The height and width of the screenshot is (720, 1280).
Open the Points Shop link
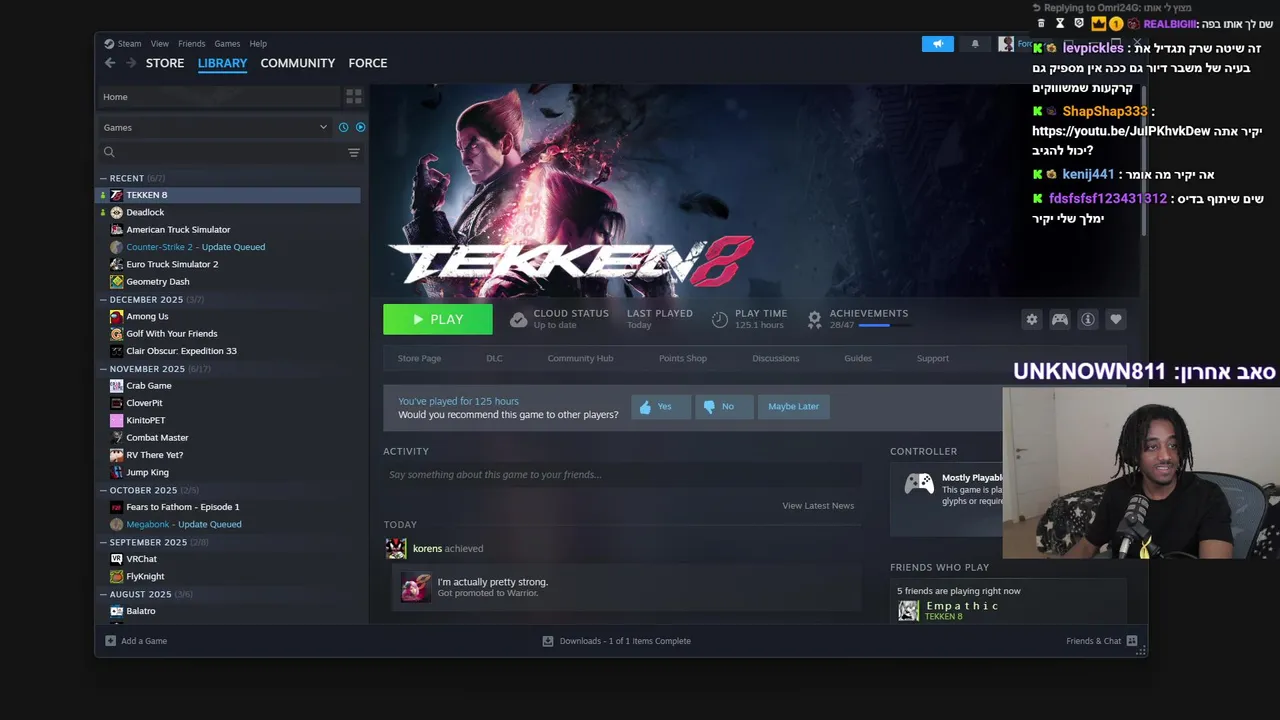[683, 358]
